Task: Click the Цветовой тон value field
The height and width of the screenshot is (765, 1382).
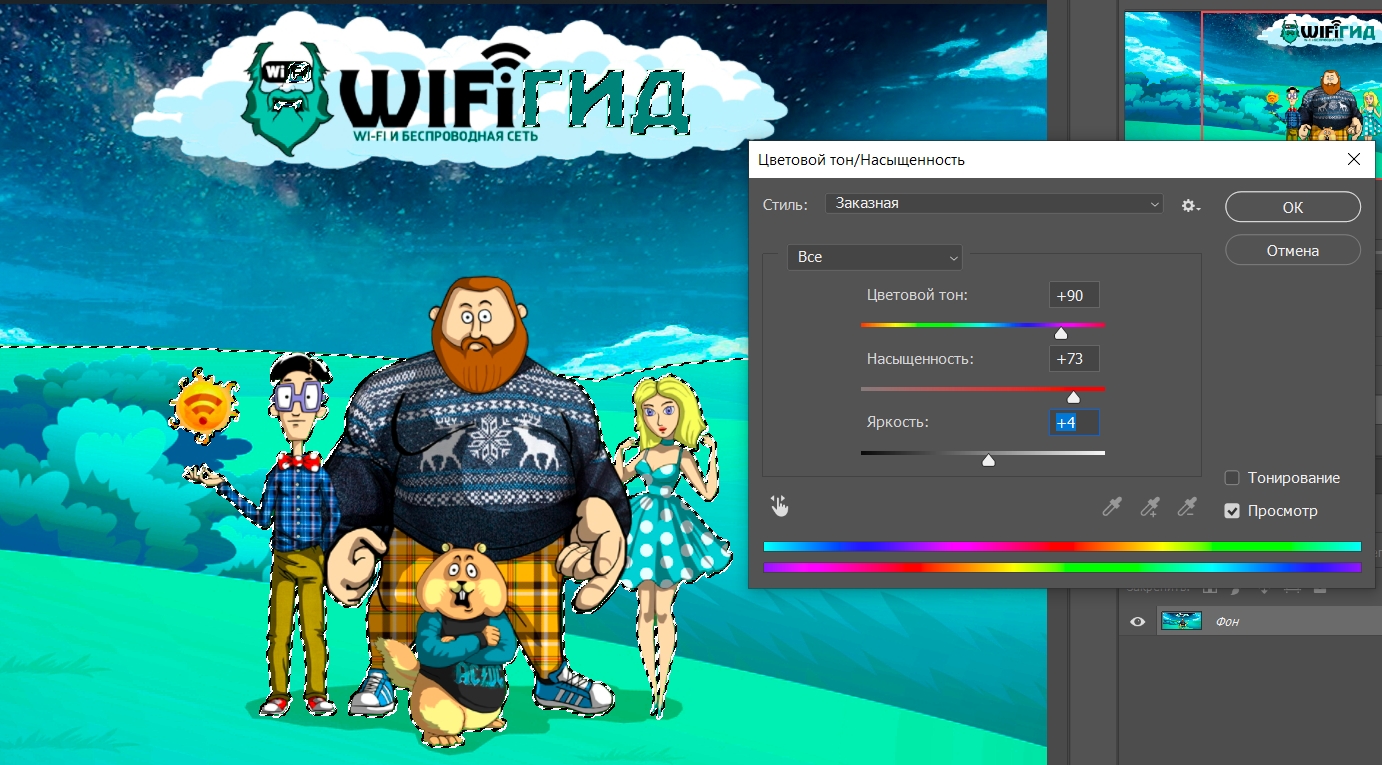Action: [1074, 295]
